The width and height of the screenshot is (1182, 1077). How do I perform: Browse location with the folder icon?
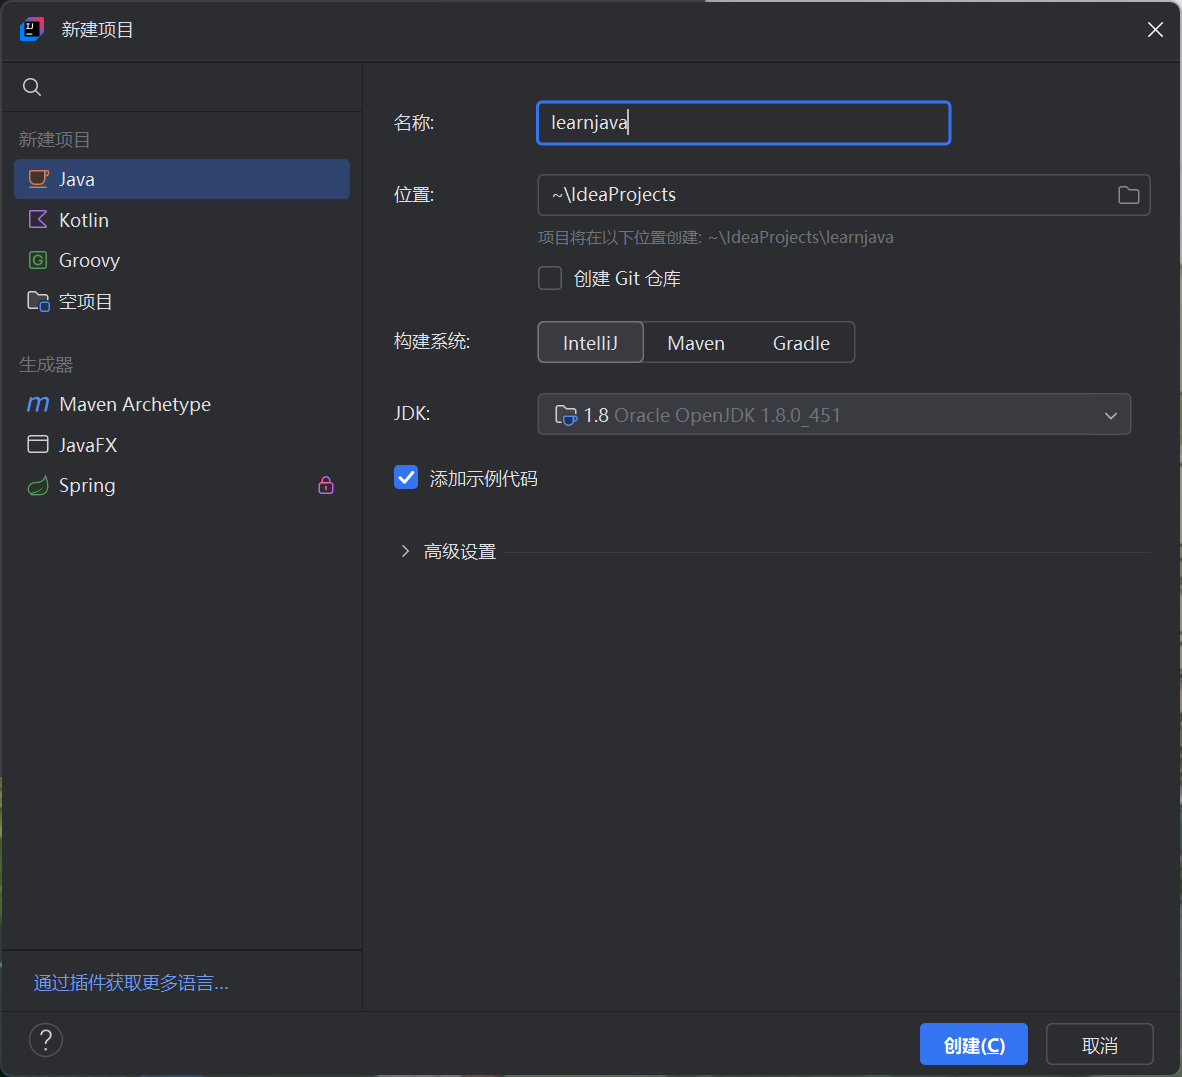(x=1128, y=195)
